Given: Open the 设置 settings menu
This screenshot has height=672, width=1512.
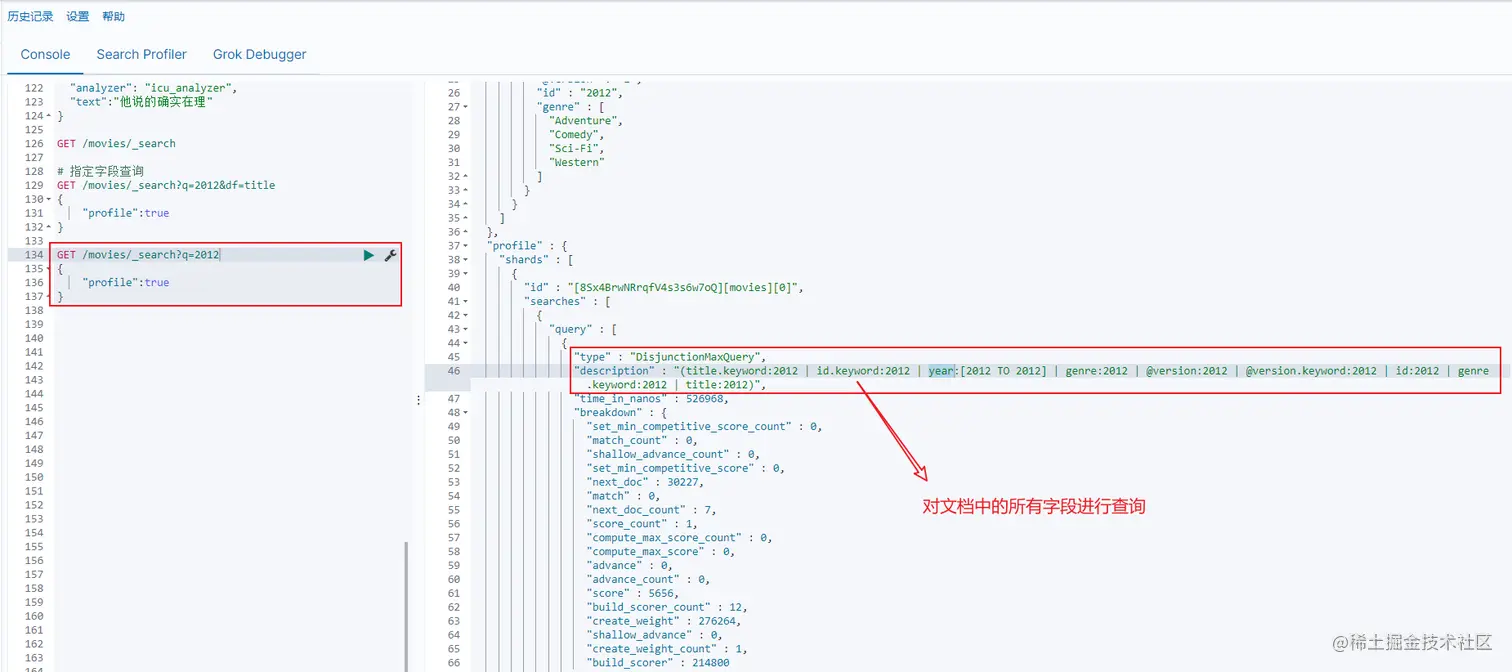Looking at the screenshot, I should coord(78,16).
